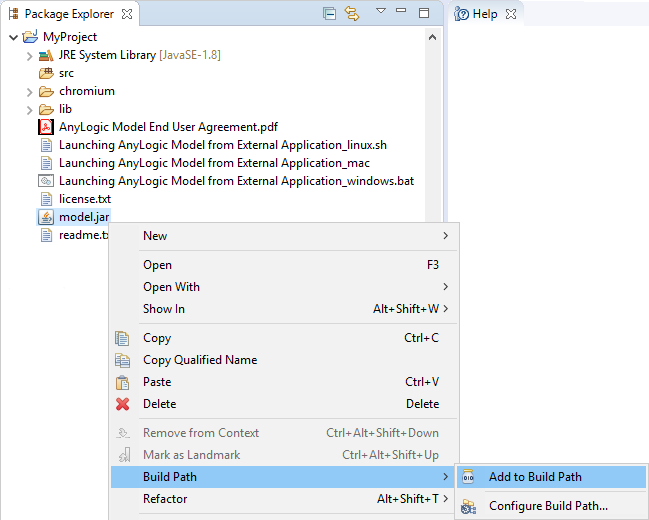Minimize the Package Explorer panel

[401, 12]
